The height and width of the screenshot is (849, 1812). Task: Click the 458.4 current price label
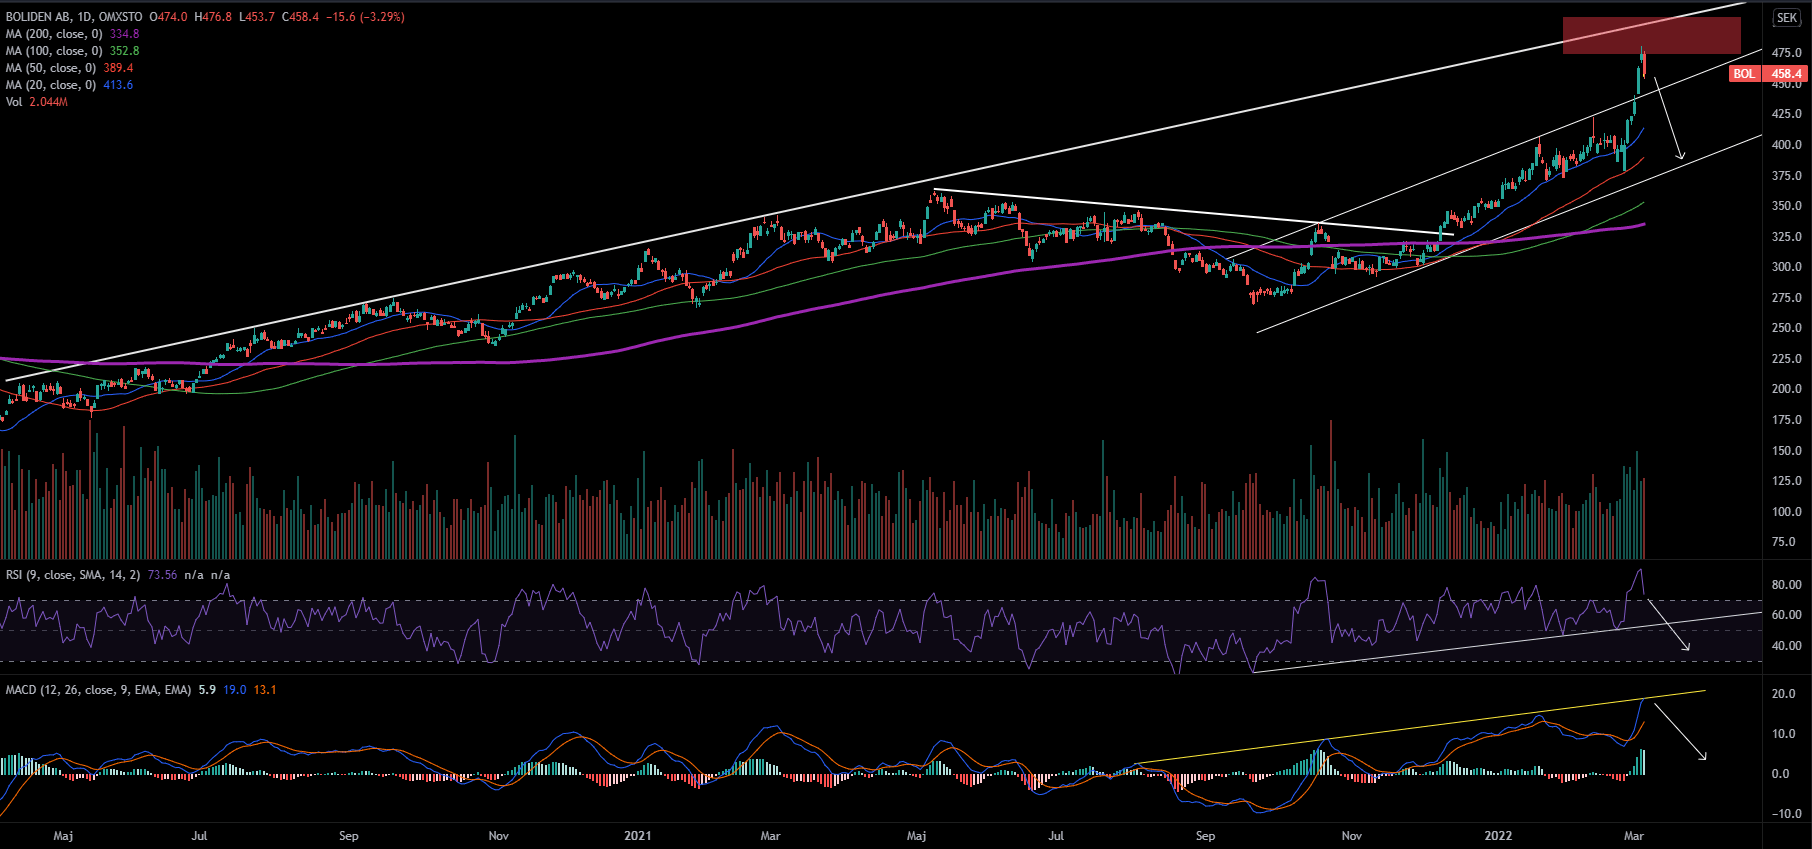click(x=1786, y=74)
